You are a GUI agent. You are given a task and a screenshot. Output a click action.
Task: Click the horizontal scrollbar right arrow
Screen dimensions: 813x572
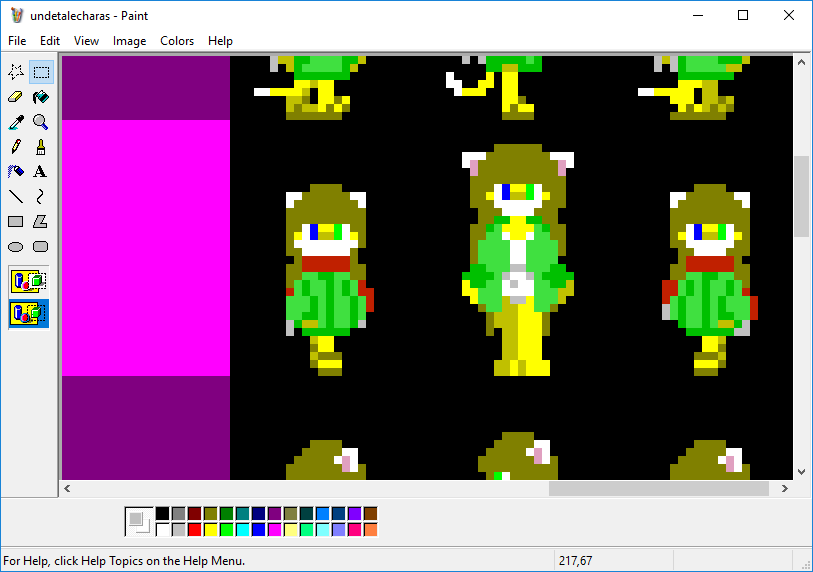click(x=784, y=489)
